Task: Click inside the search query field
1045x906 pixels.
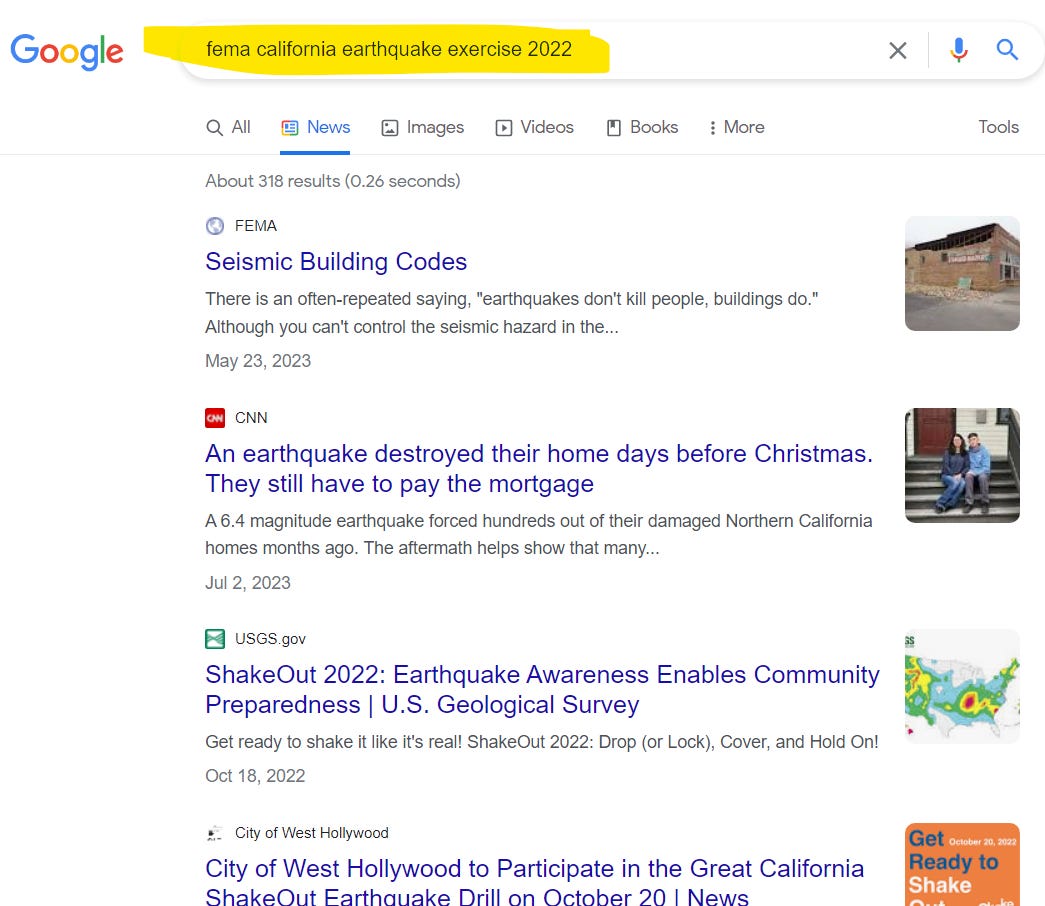Action: click(x=389, y=49)
